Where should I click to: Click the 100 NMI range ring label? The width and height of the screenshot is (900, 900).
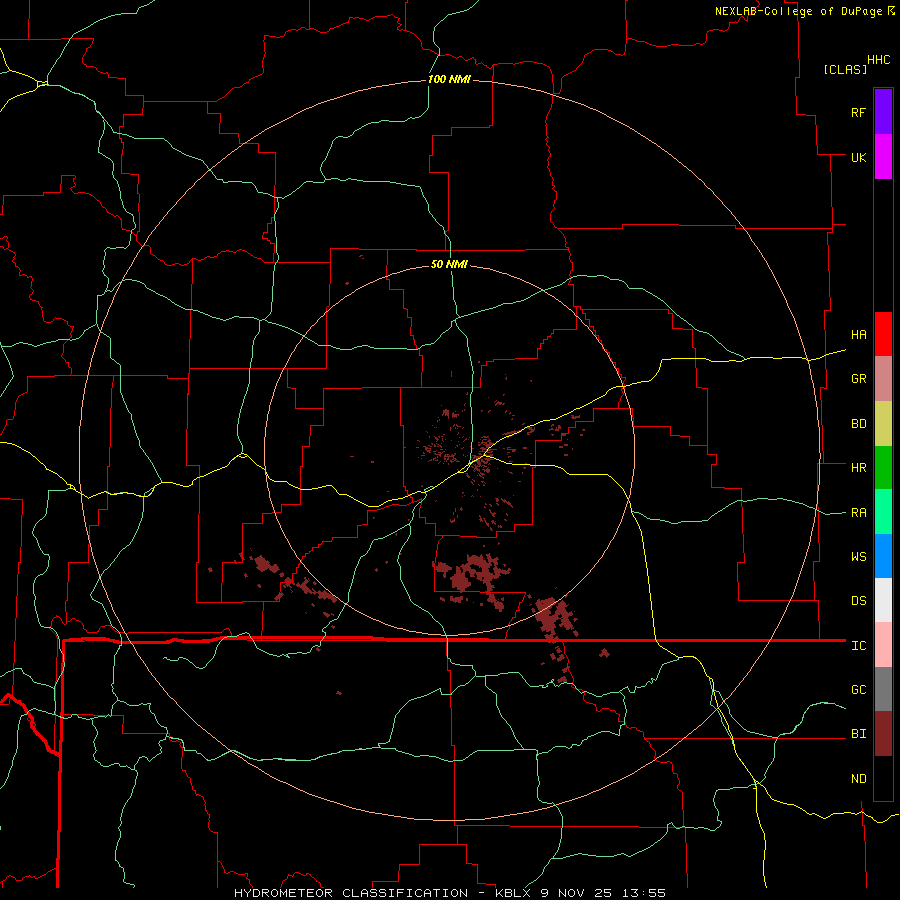pyautogui.click(x=449, y=79)
